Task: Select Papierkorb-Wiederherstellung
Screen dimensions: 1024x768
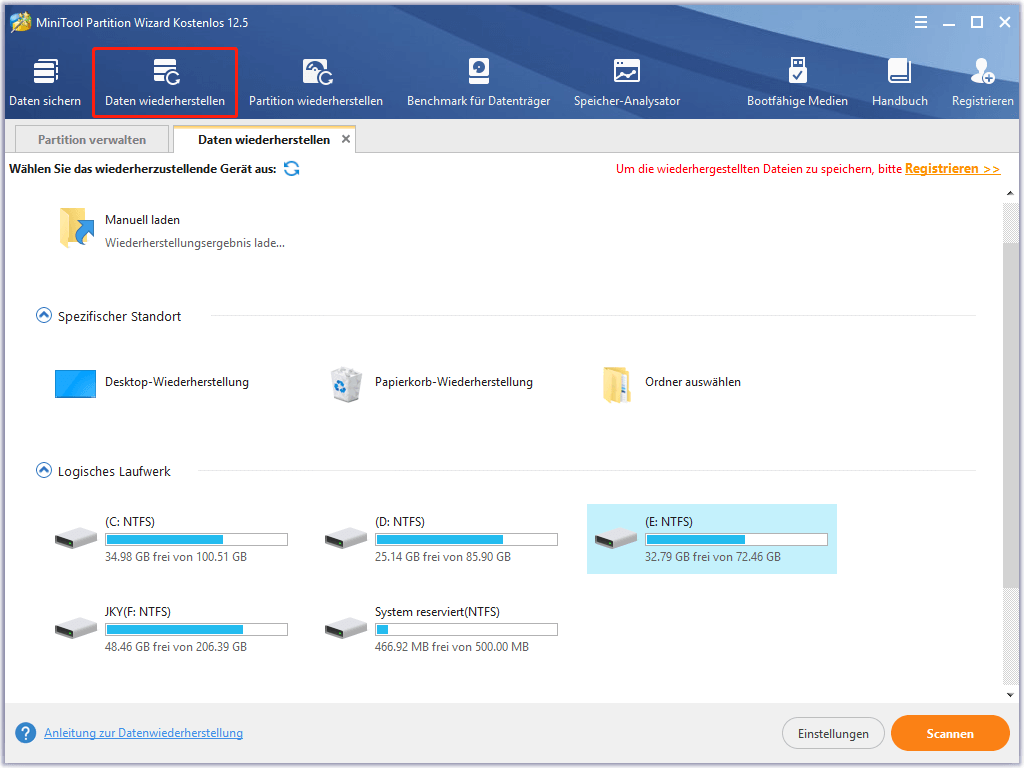Action: 432,383
